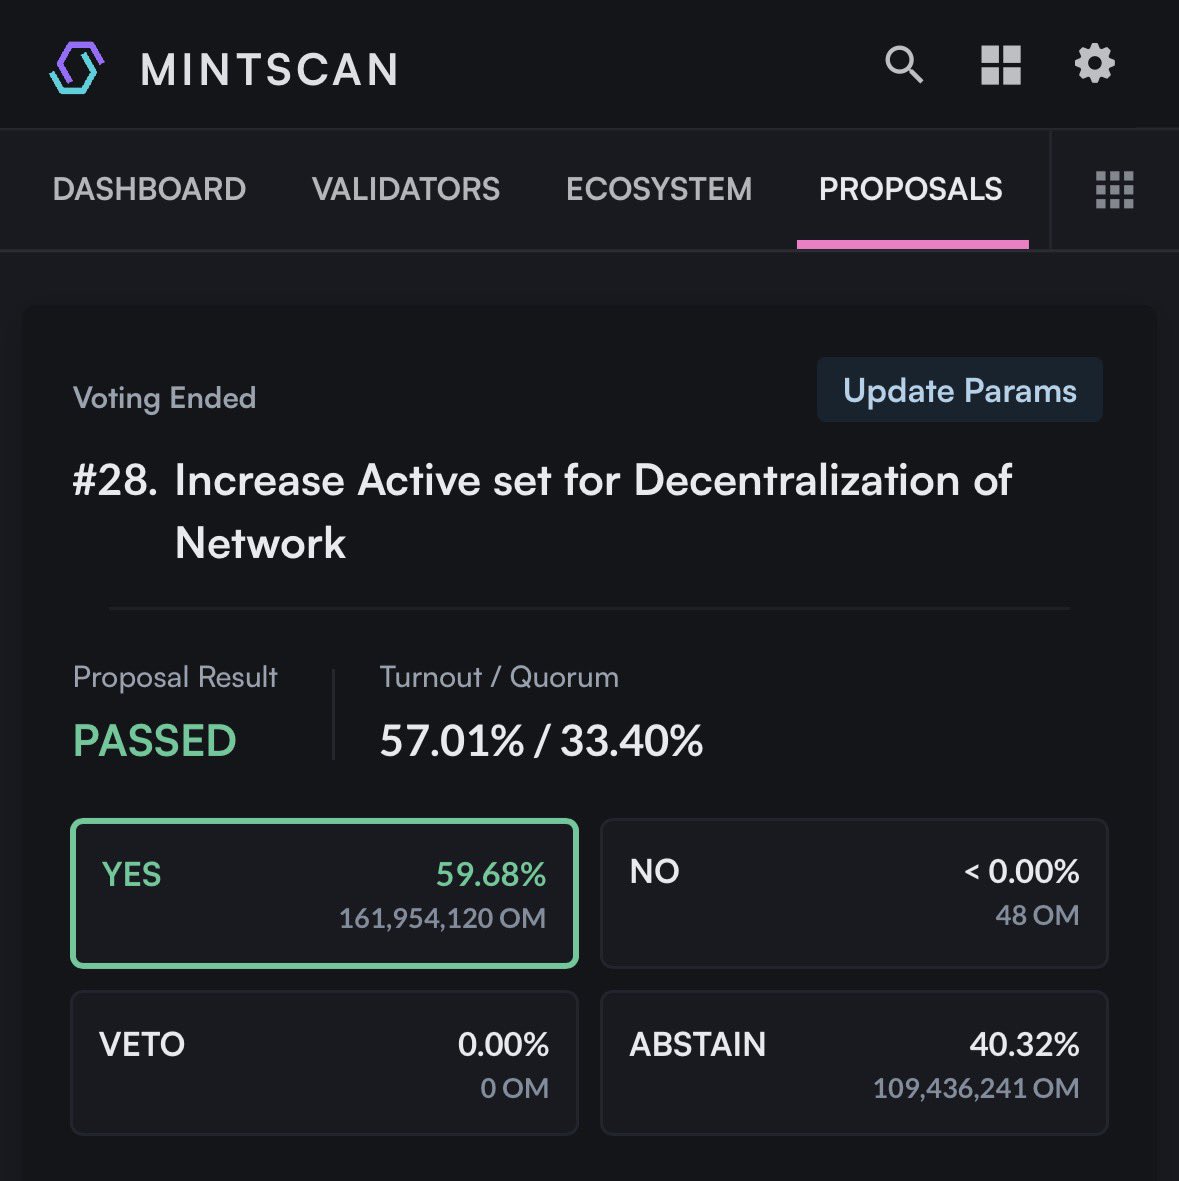Go to the Validators tab
The height and width of the screenshot is (1181, 1179).
click(x=406, y=189)
